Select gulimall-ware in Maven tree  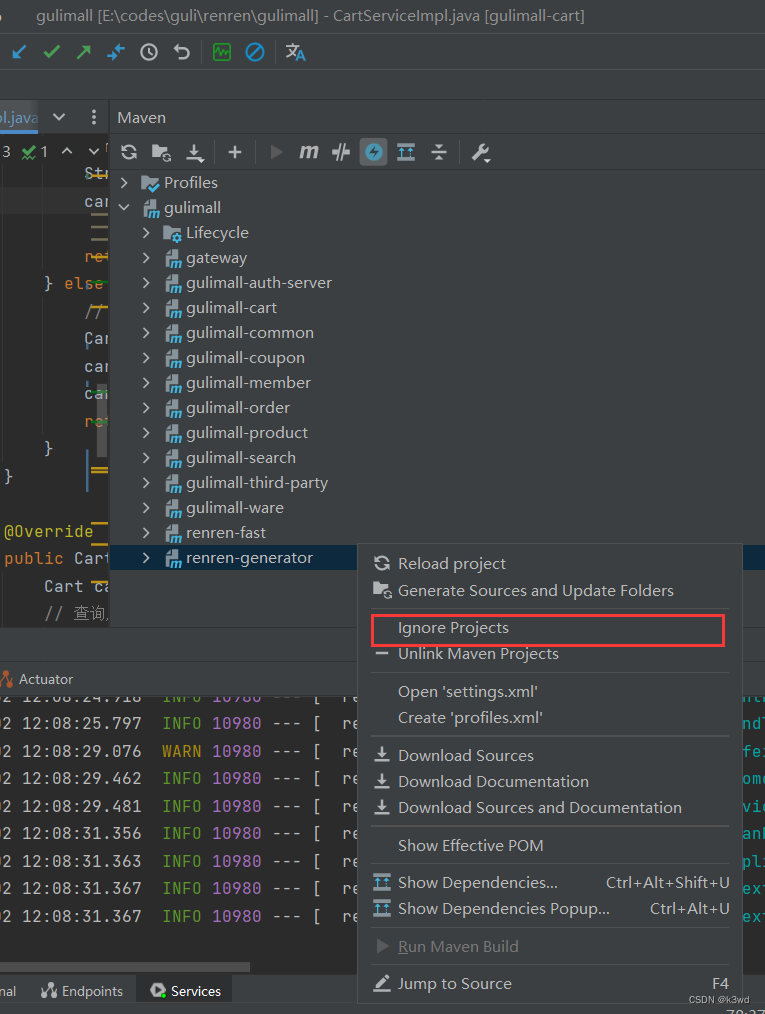[235, 508]
